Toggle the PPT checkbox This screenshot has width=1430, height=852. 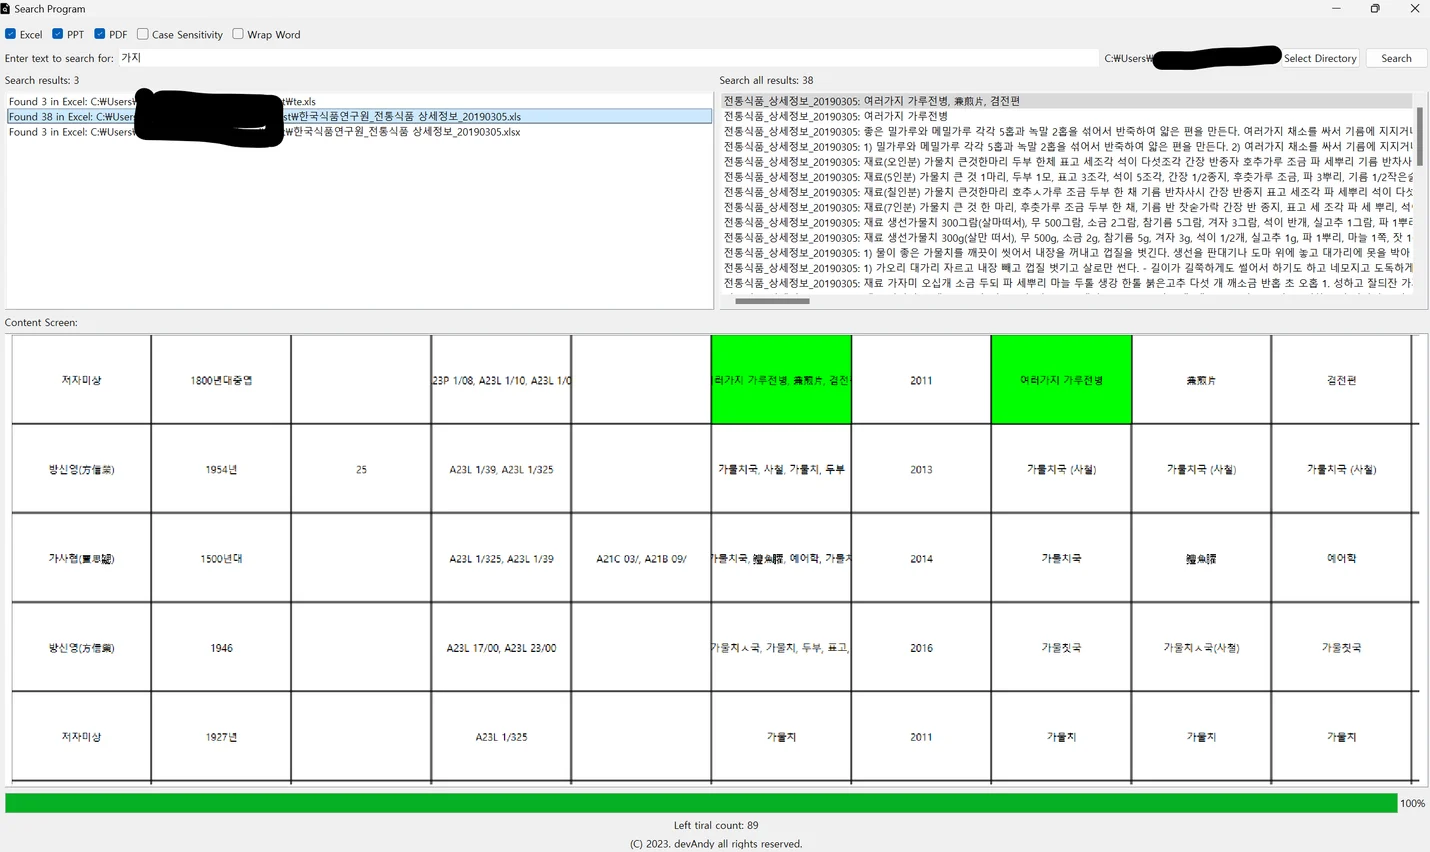[58, 34]
